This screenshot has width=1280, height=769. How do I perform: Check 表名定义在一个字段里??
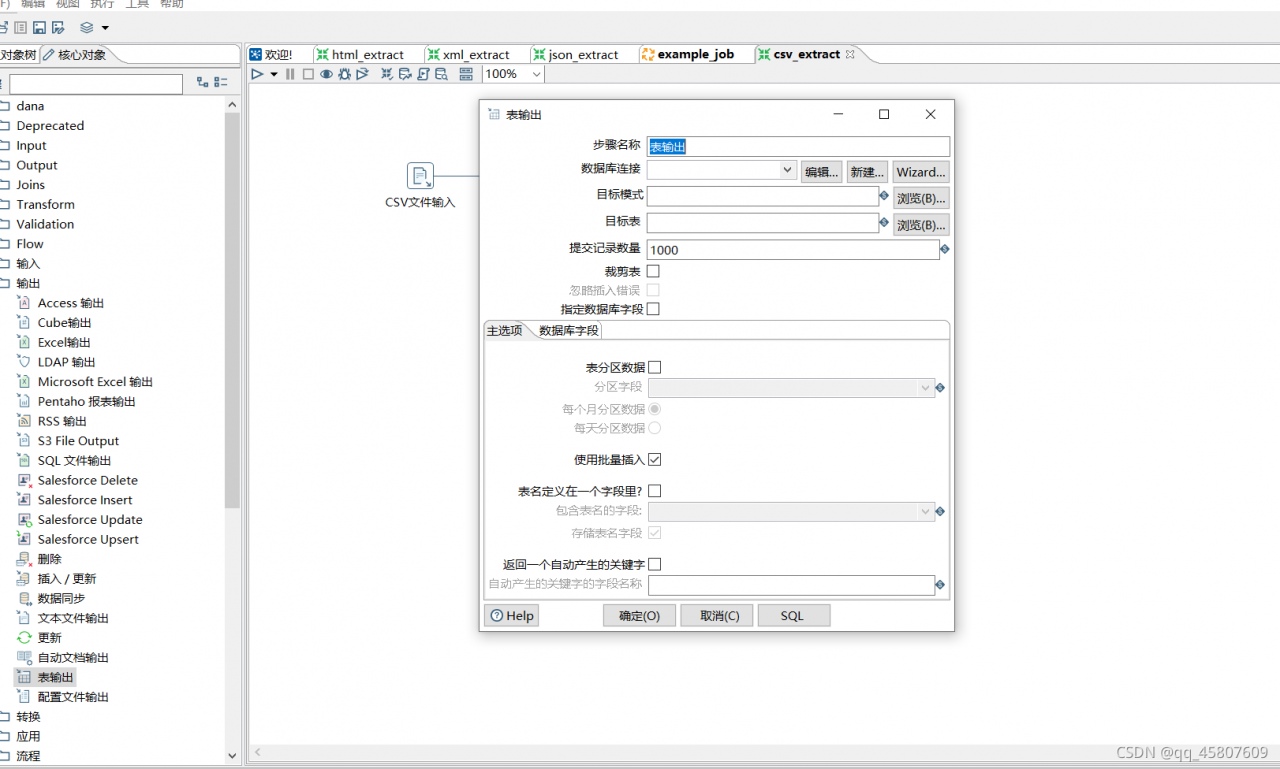pyautogui.click(x=655, y=491)
